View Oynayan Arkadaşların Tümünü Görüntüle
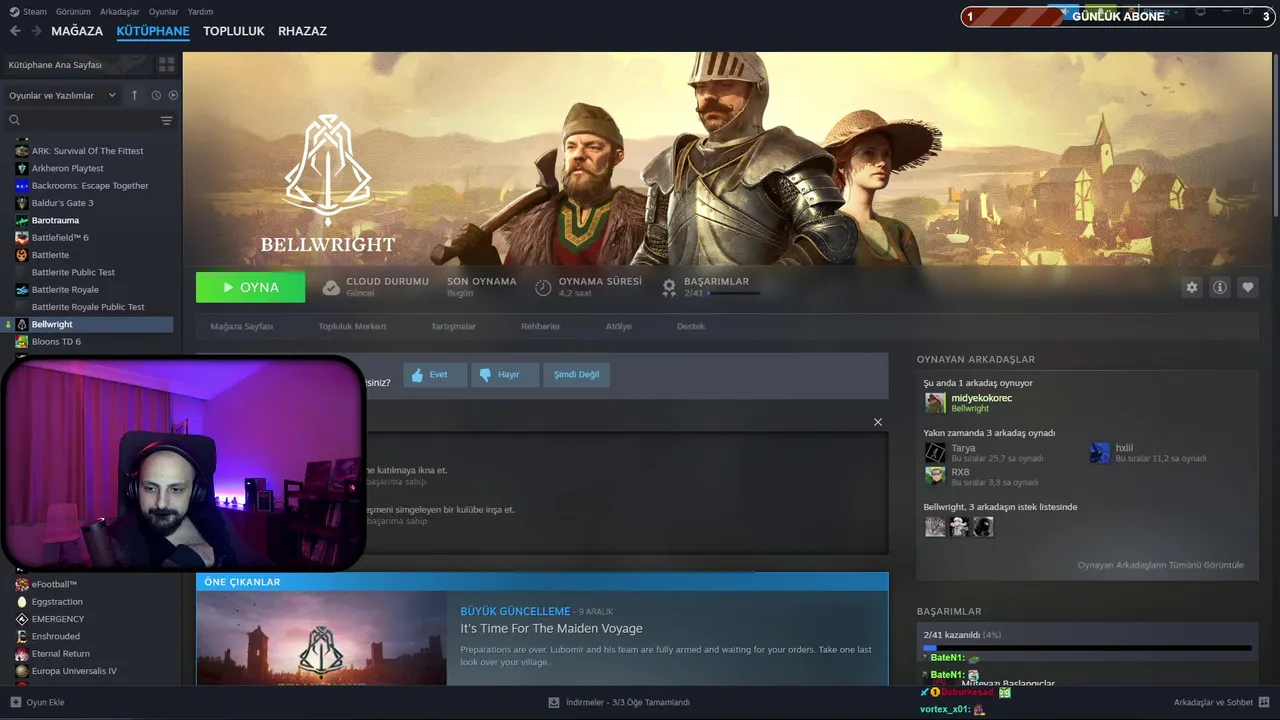 coord(1160,565)
